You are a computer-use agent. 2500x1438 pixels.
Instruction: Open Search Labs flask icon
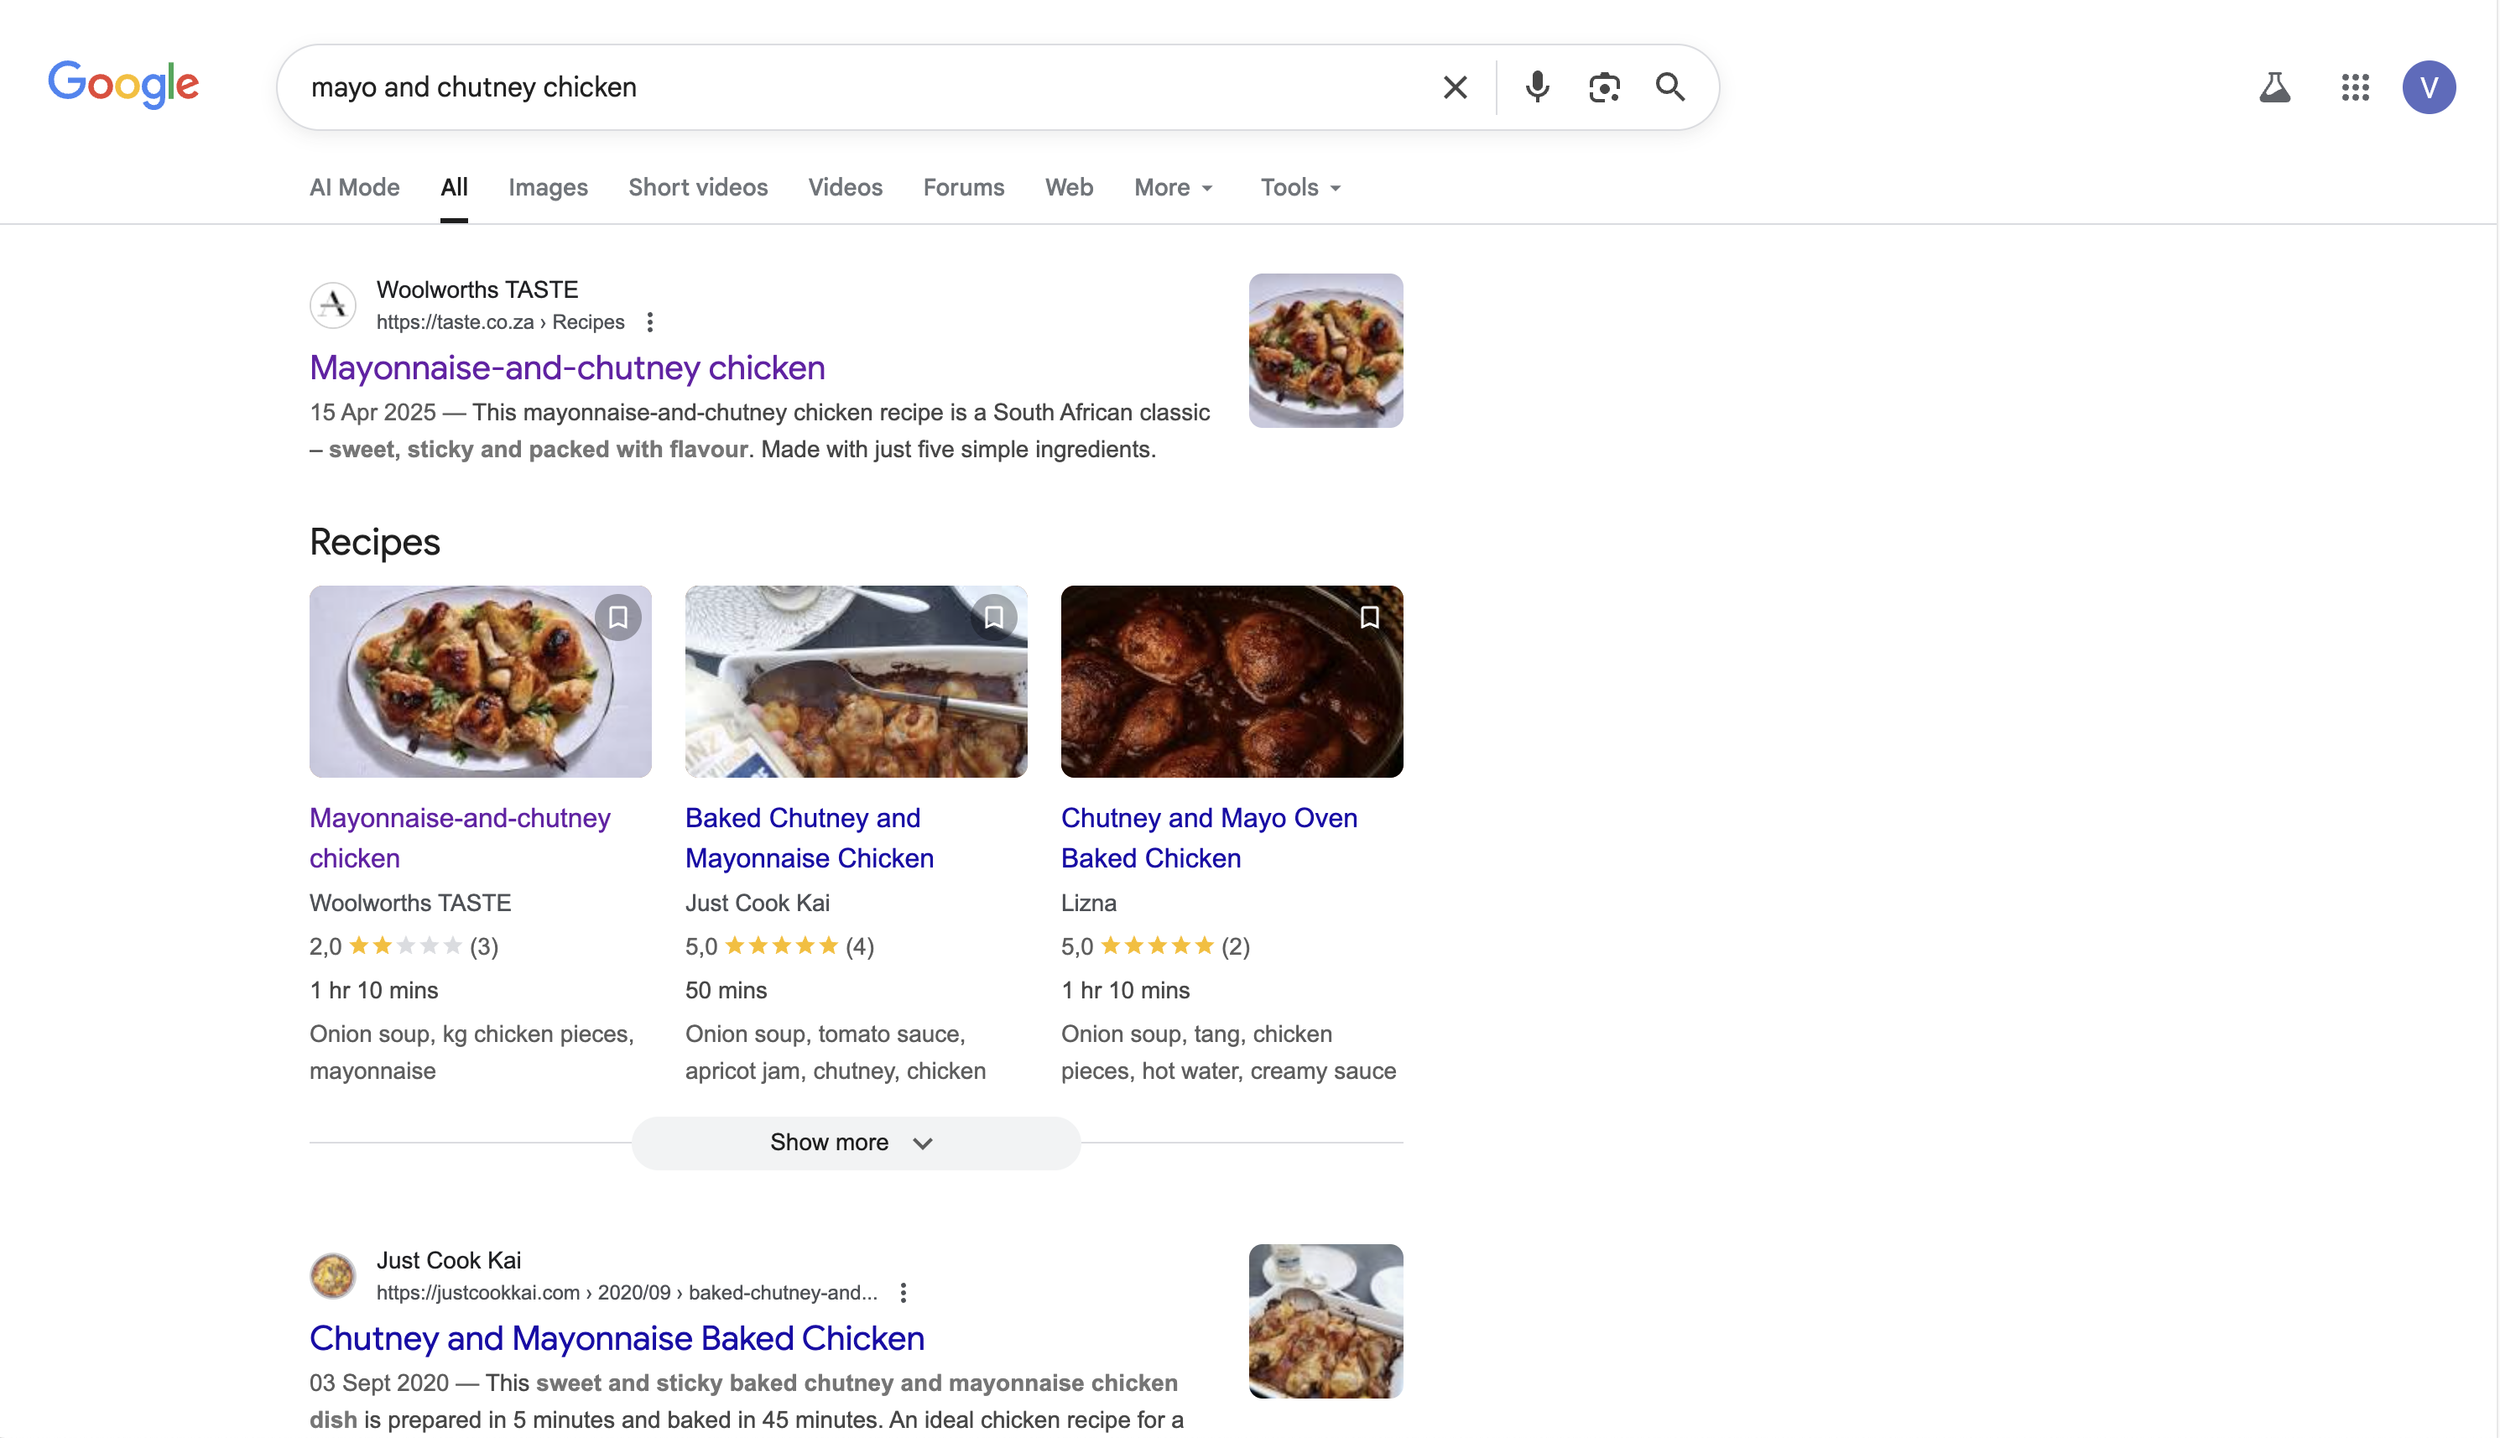click(x=2274, y=87)
